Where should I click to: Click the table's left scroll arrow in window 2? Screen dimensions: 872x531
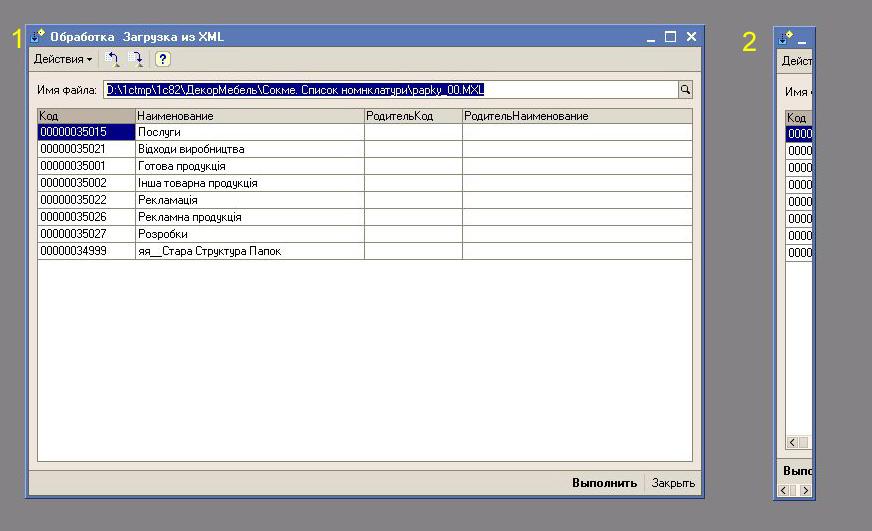pyautogui.click(x=792, y=443)
